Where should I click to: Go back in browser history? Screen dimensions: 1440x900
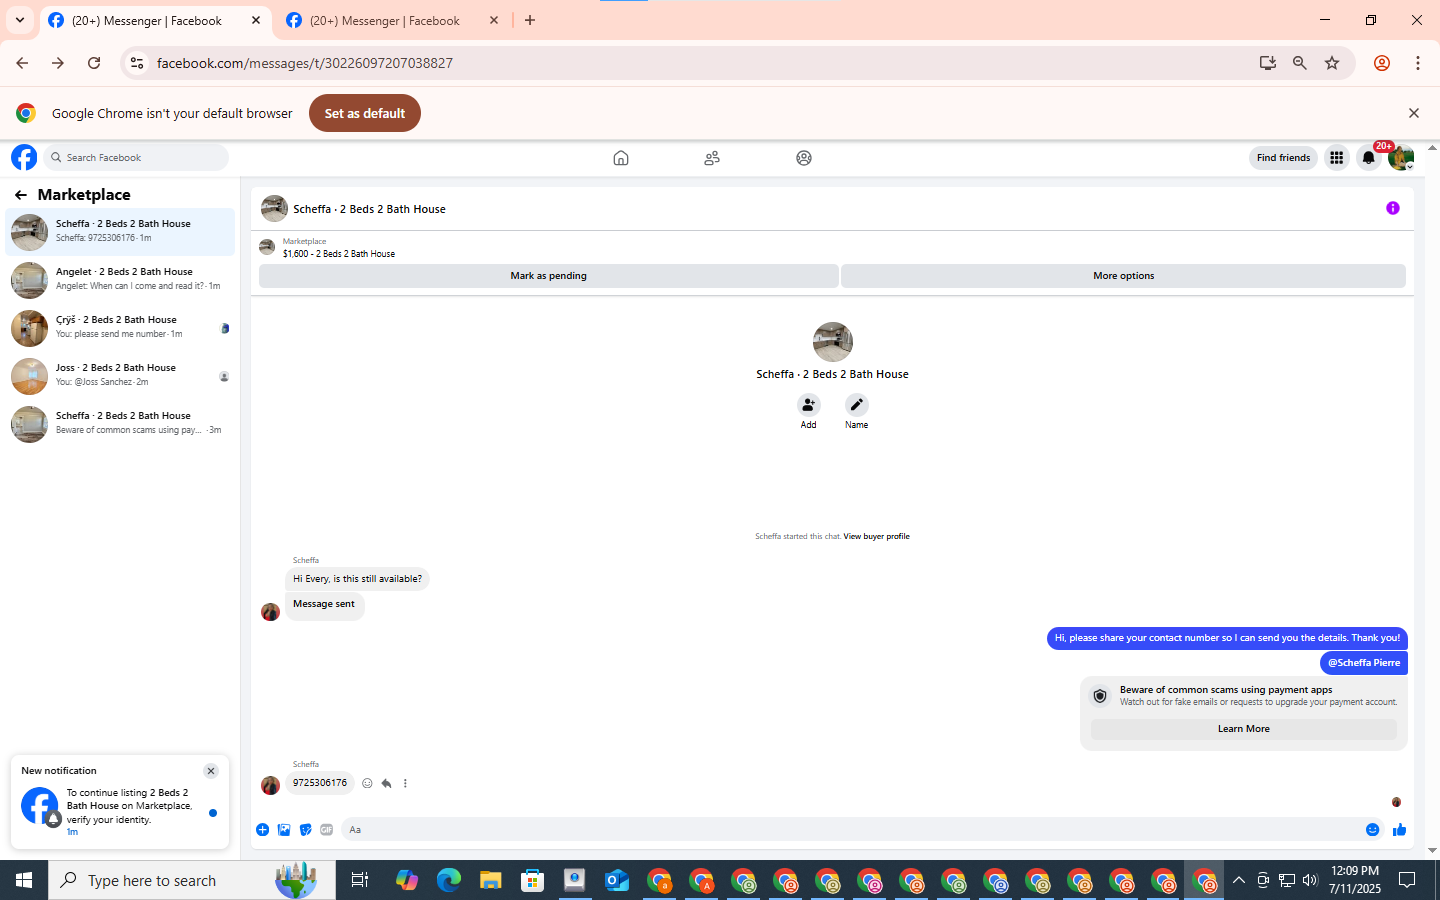[x=22, y=63]
